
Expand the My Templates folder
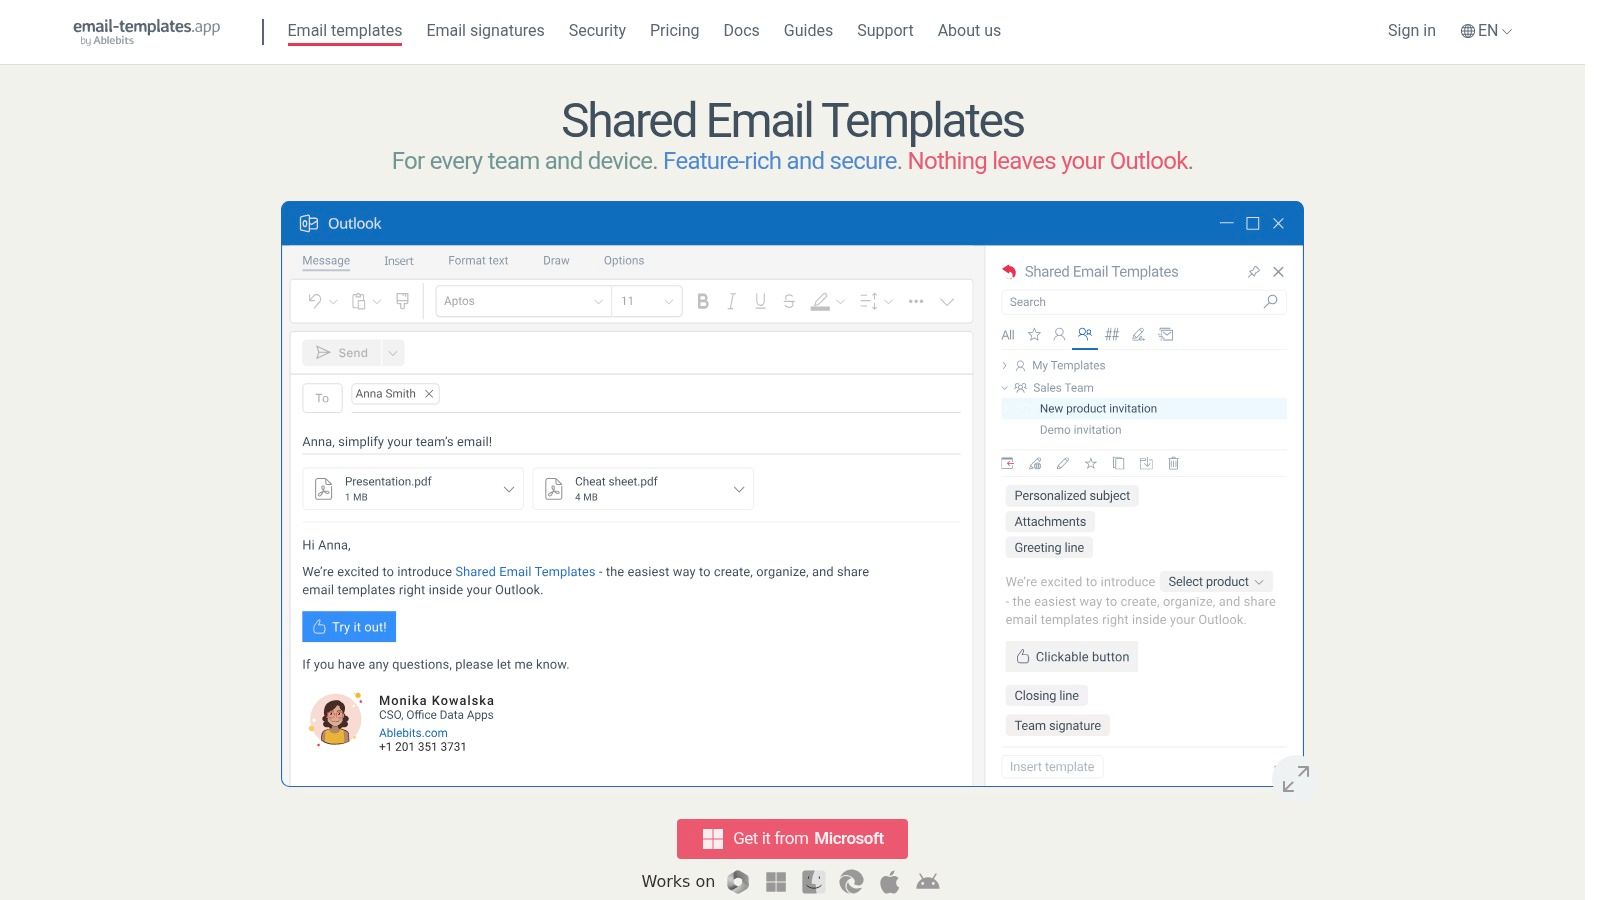(x=1005, y=366)
